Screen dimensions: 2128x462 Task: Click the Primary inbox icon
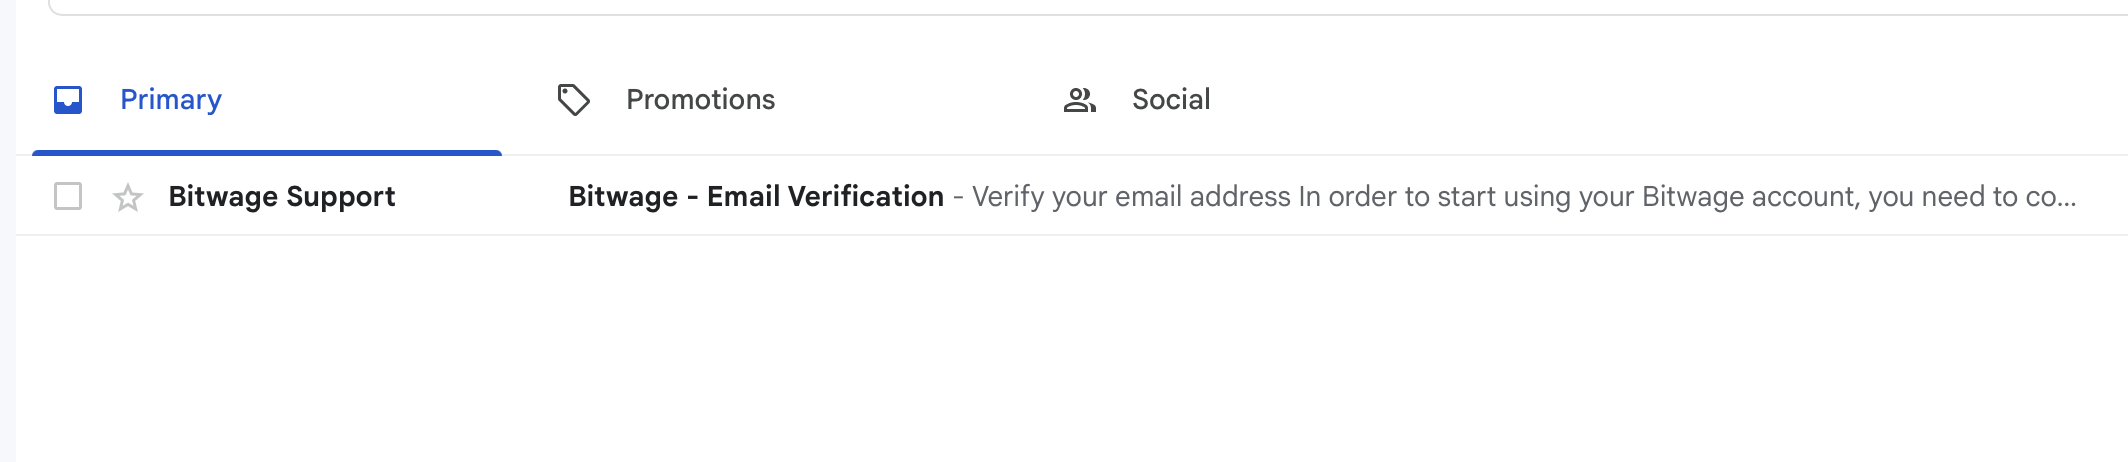click(68, 100)
